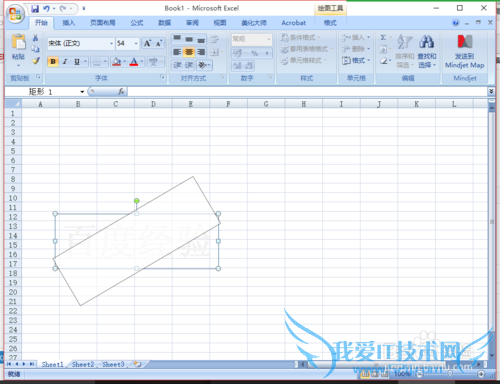Toggle underline formatting
500x384 pixels.
[77, 62]
